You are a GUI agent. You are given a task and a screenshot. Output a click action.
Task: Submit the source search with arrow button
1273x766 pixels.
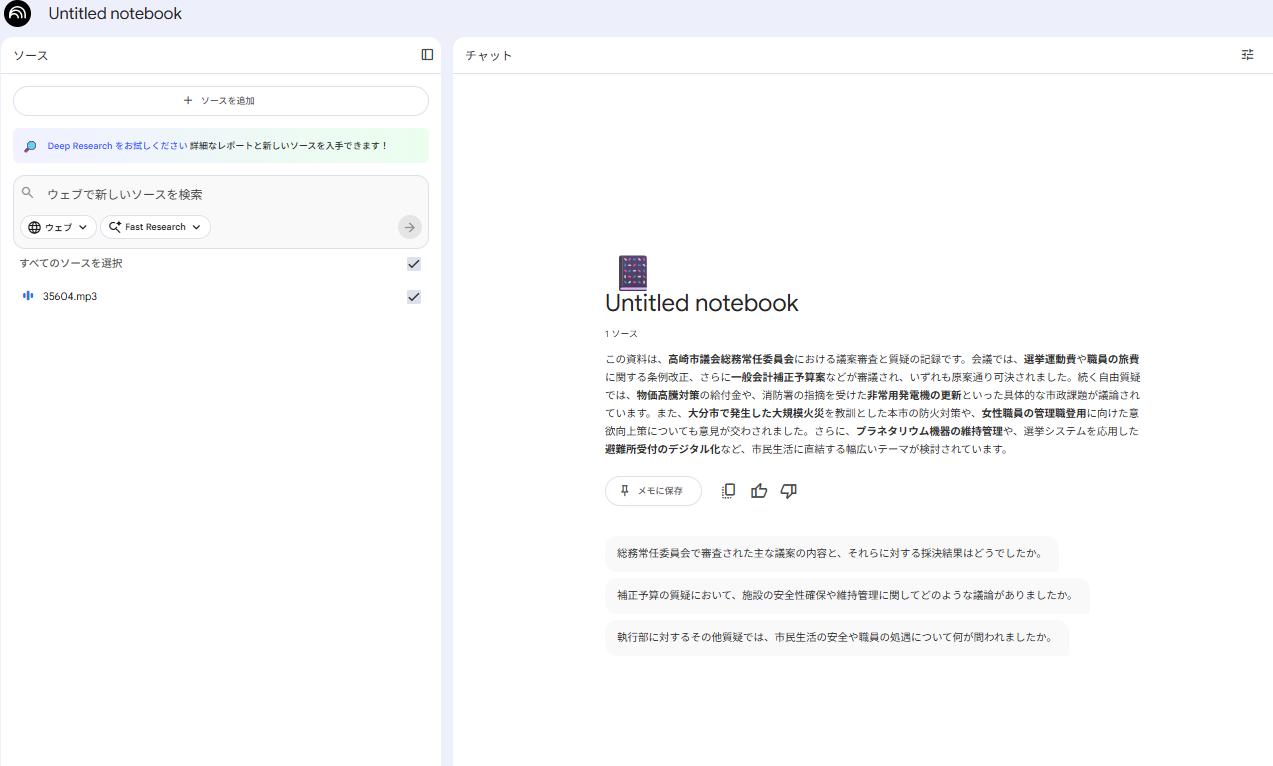409,227
